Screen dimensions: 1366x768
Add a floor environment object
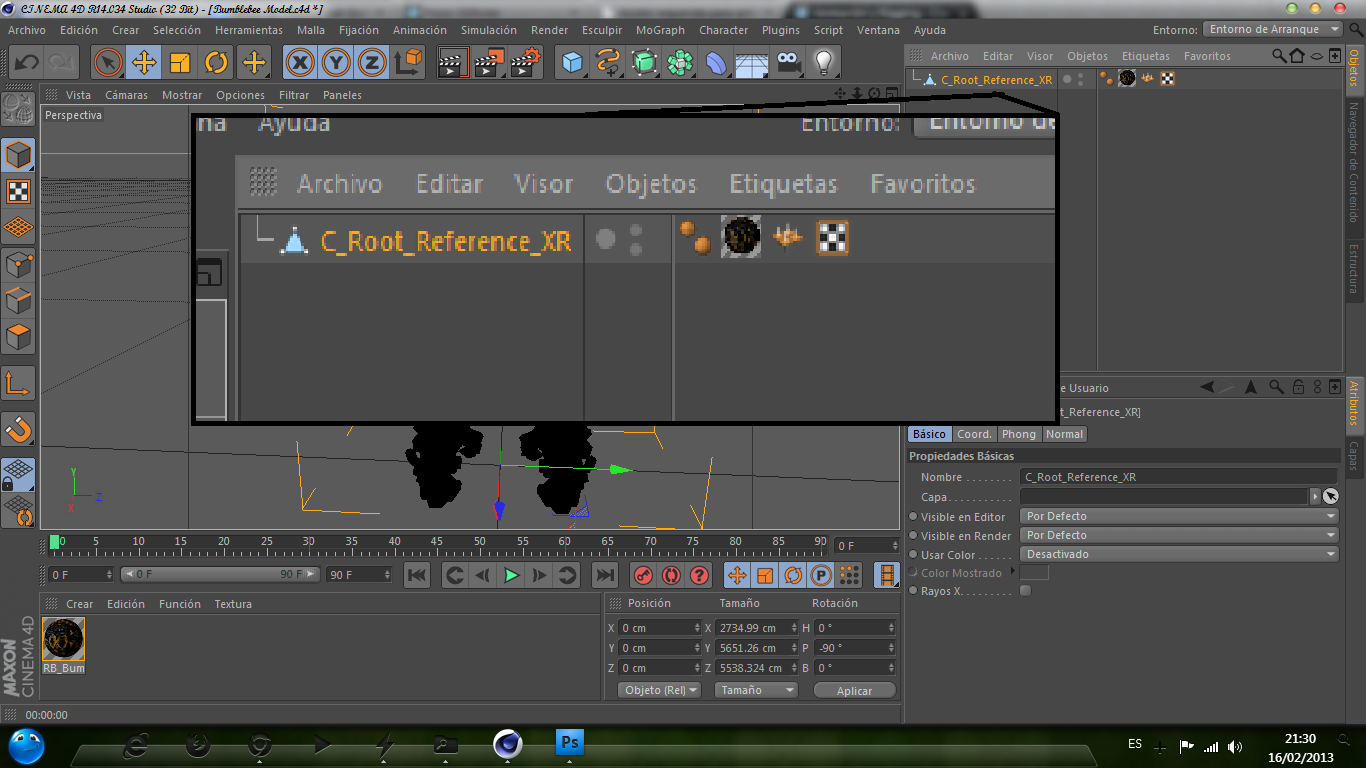click(x=752, y=63)
